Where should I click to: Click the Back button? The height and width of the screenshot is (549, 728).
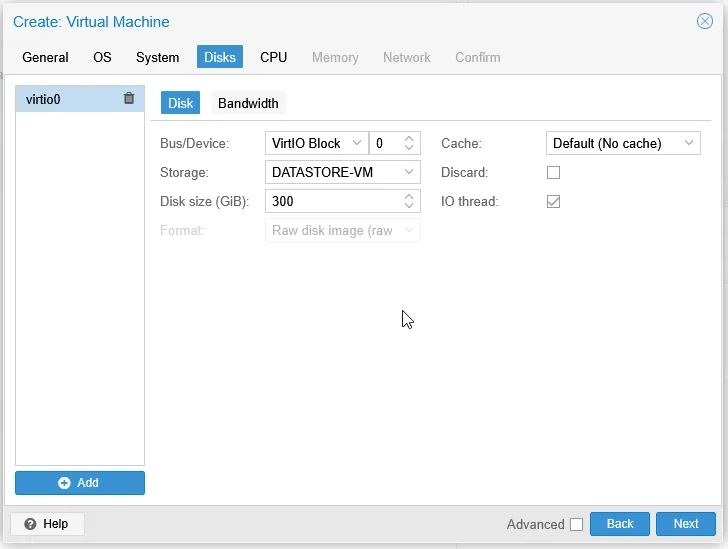pos(620,524)
